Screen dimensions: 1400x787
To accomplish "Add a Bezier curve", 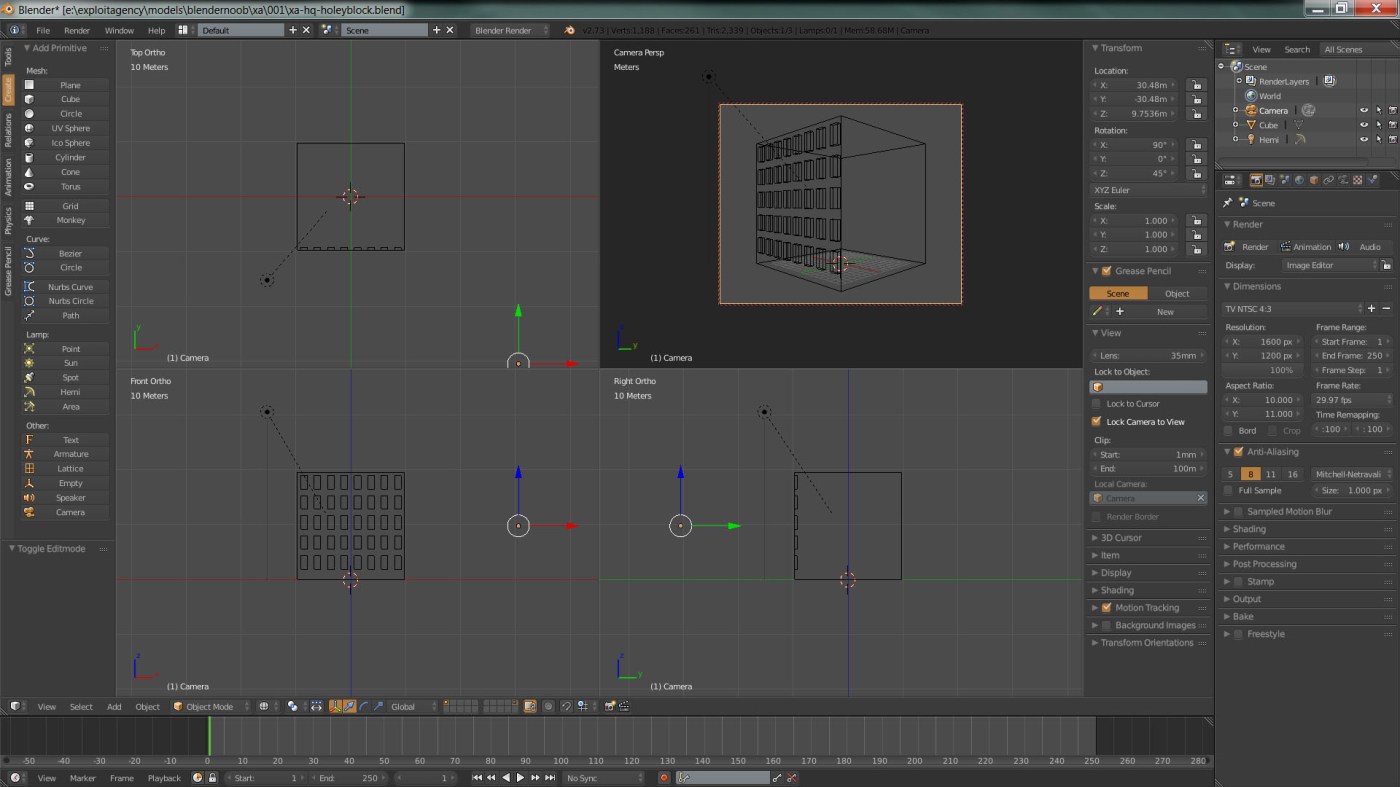I will [x=70, y=253].
